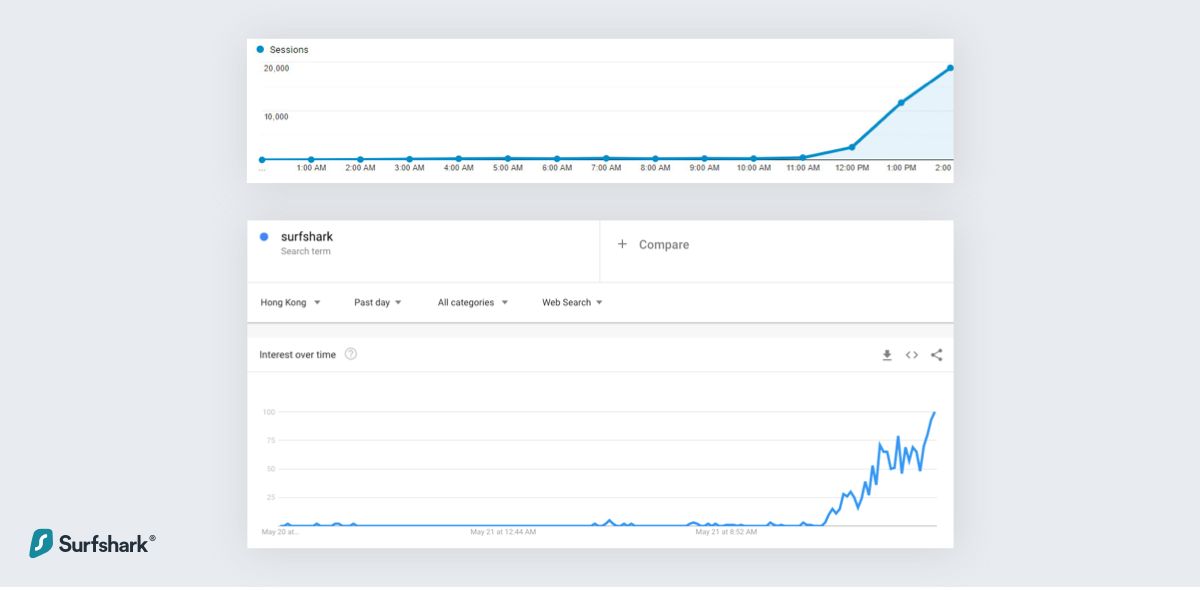The image size is (1200, 590).
Task: Click the 'Interest over time' heading
Action: click(x=297, y=355)
